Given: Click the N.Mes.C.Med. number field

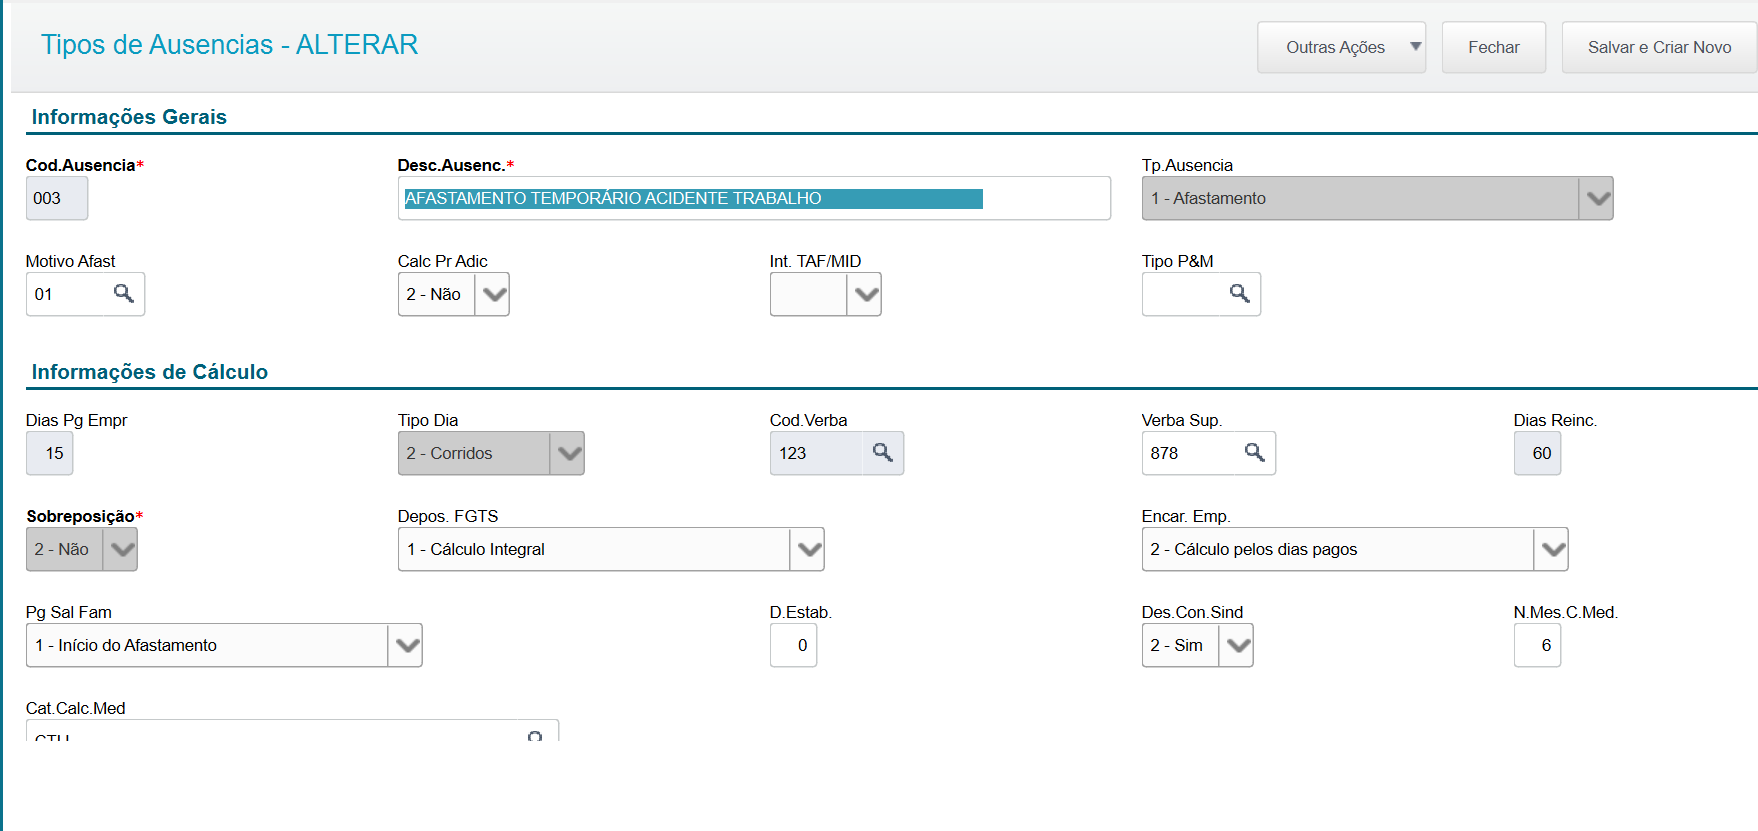Looking at the screenshot, I should click(x=1537, y=646).
